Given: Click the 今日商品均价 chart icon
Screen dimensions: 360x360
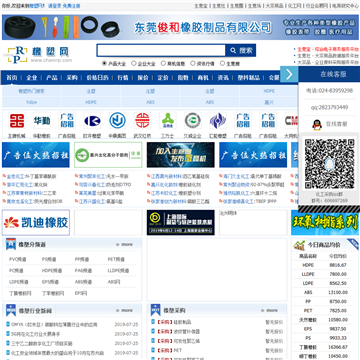Looking at the screenshot, I should click(299, 245).
